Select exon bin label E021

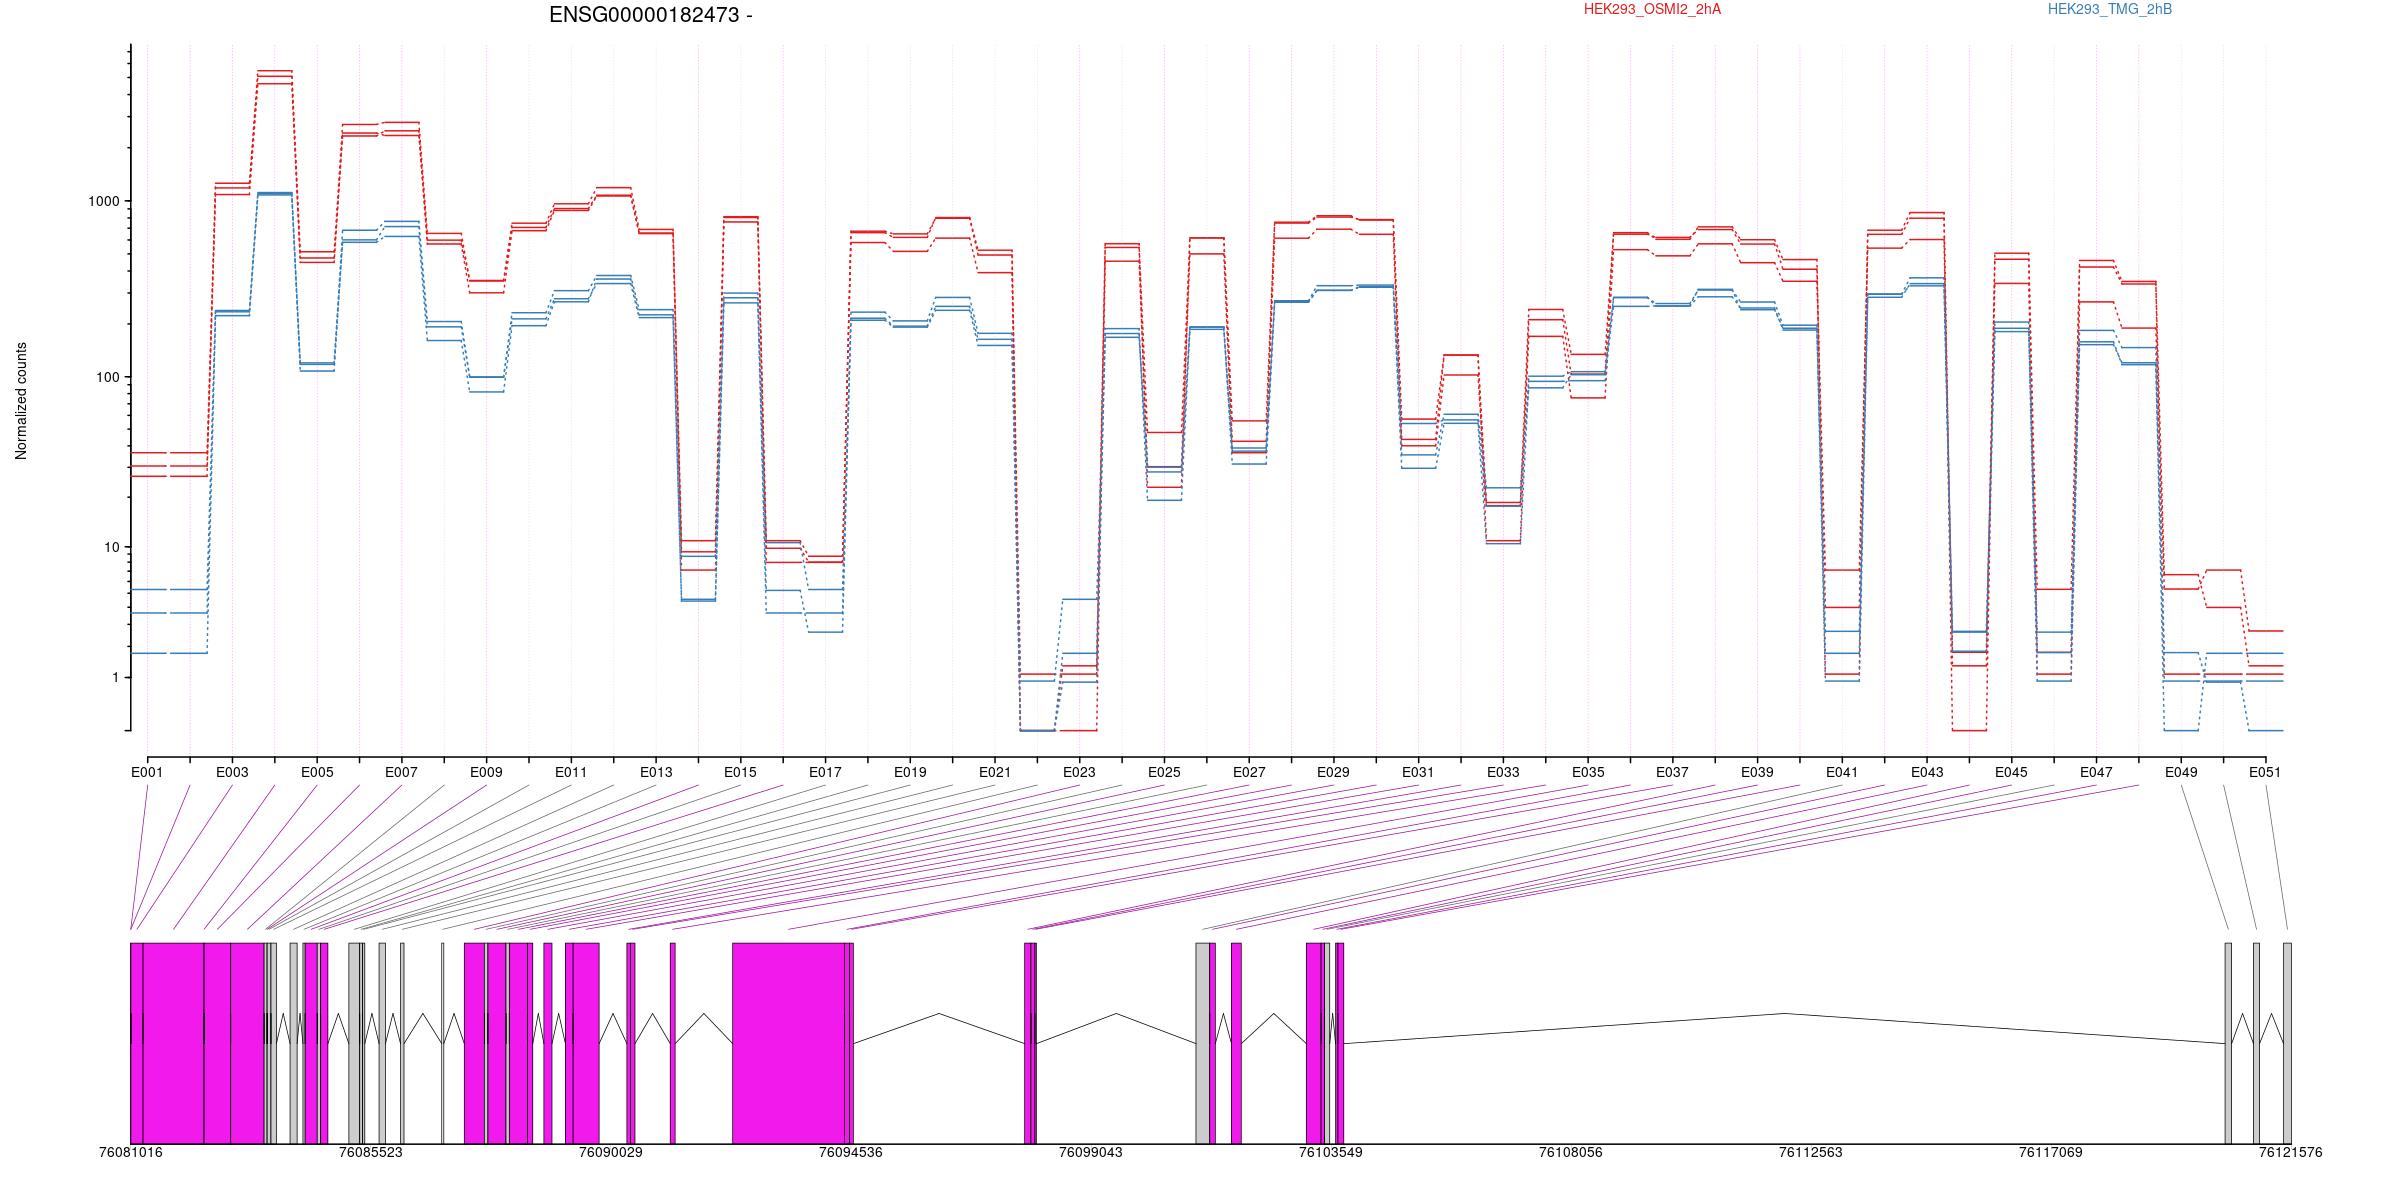[995, 772]
